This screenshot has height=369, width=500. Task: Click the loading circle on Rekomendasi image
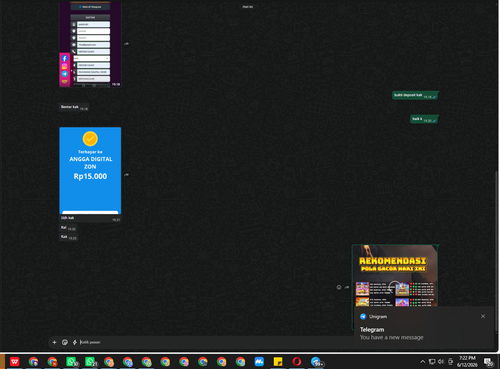click(395, 287)
